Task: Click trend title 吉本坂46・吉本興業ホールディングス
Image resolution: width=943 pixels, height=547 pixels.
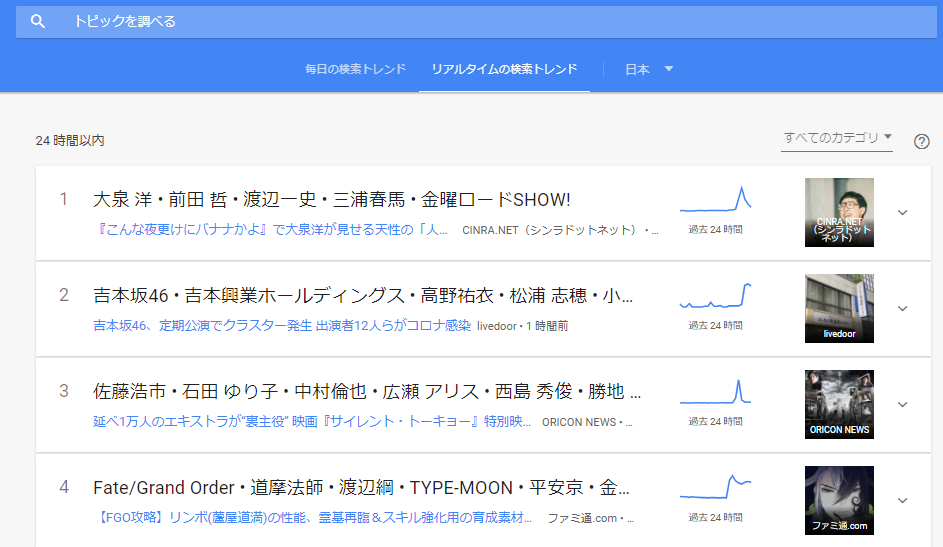Action: 363,296
